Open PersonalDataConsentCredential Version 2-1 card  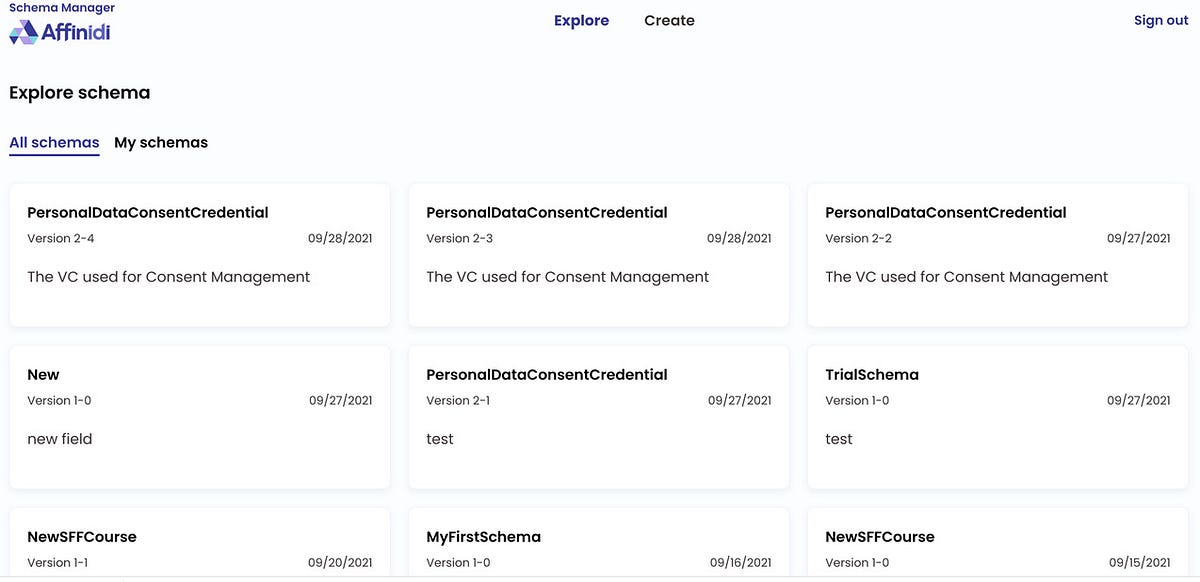point(598,416)
